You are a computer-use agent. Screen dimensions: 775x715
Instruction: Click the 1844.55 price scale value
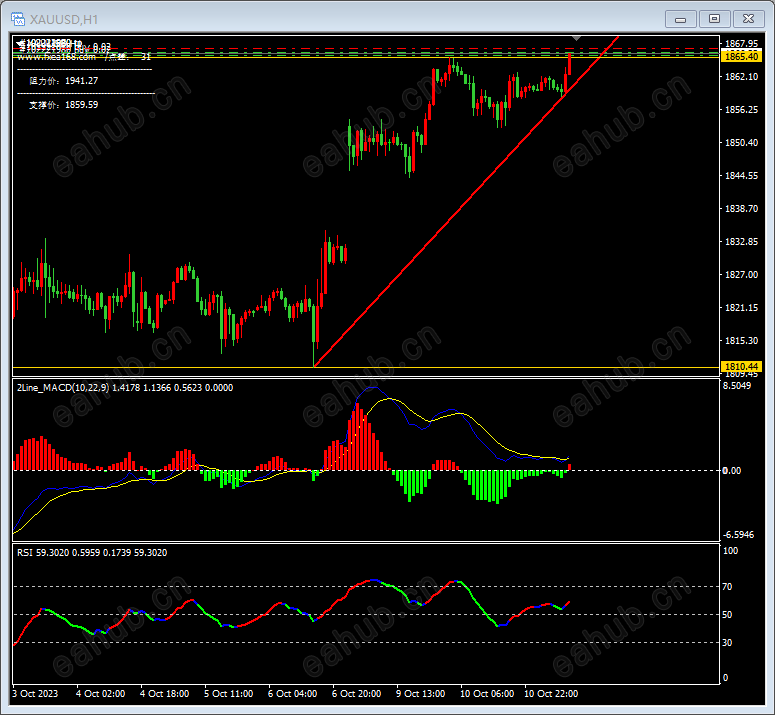pyautogui.click(x=741, y=176)
